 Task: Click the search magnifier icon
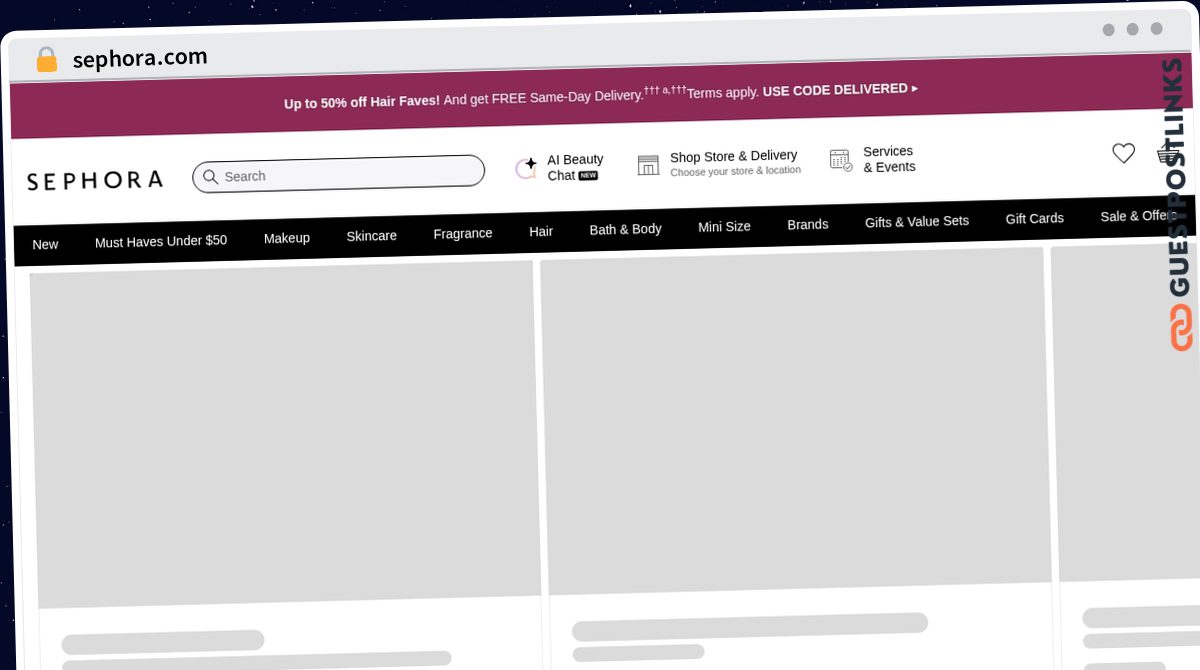pos(210,177)
